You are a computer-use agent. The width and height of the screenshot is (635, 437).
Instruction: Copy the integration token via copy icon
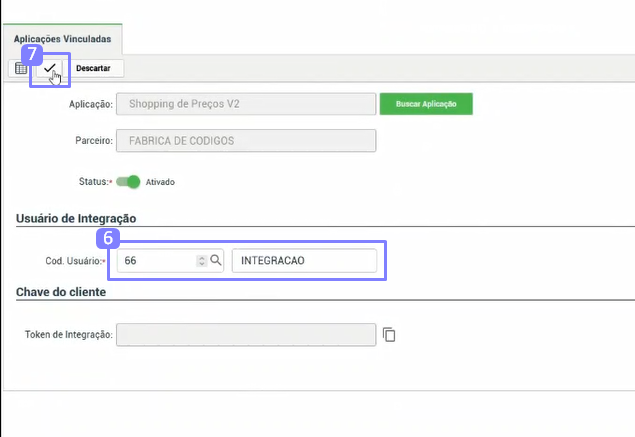(390, 334)
